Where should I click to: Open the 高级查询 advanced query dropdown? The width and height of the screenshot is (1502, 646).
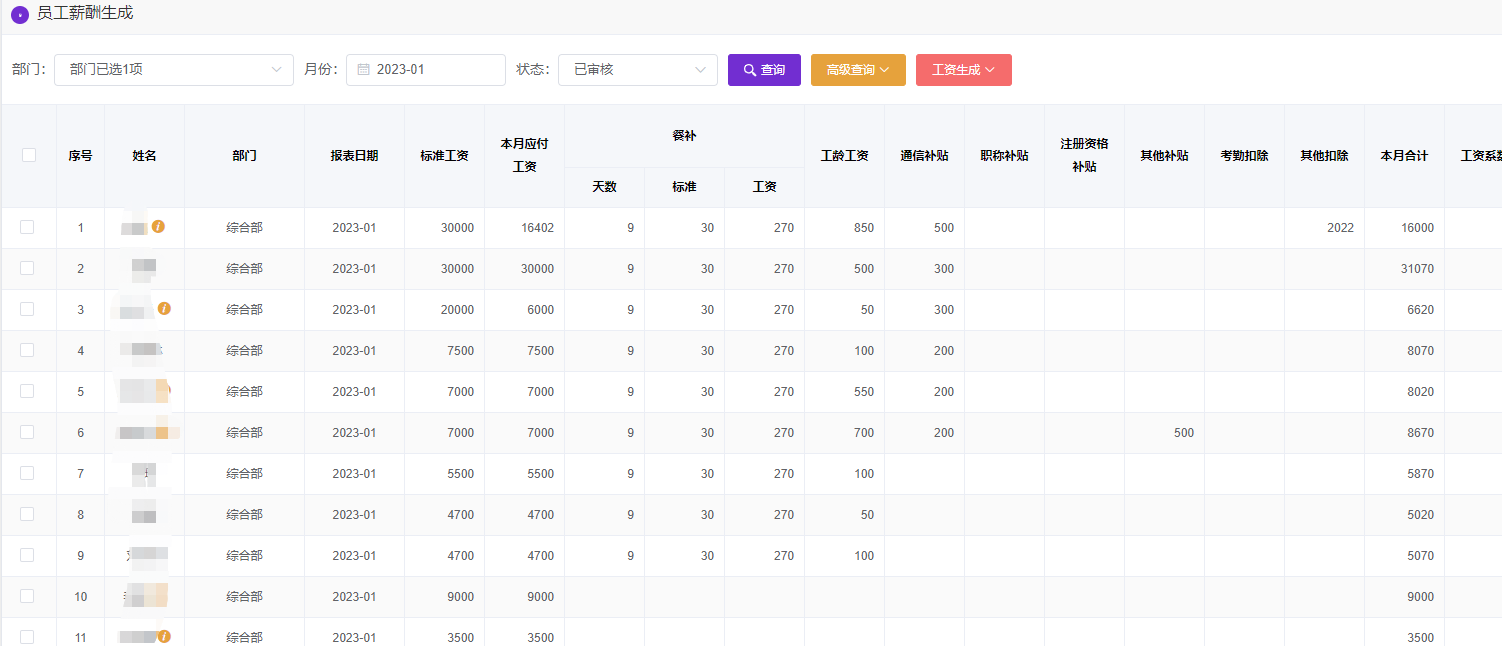(857, 70)
